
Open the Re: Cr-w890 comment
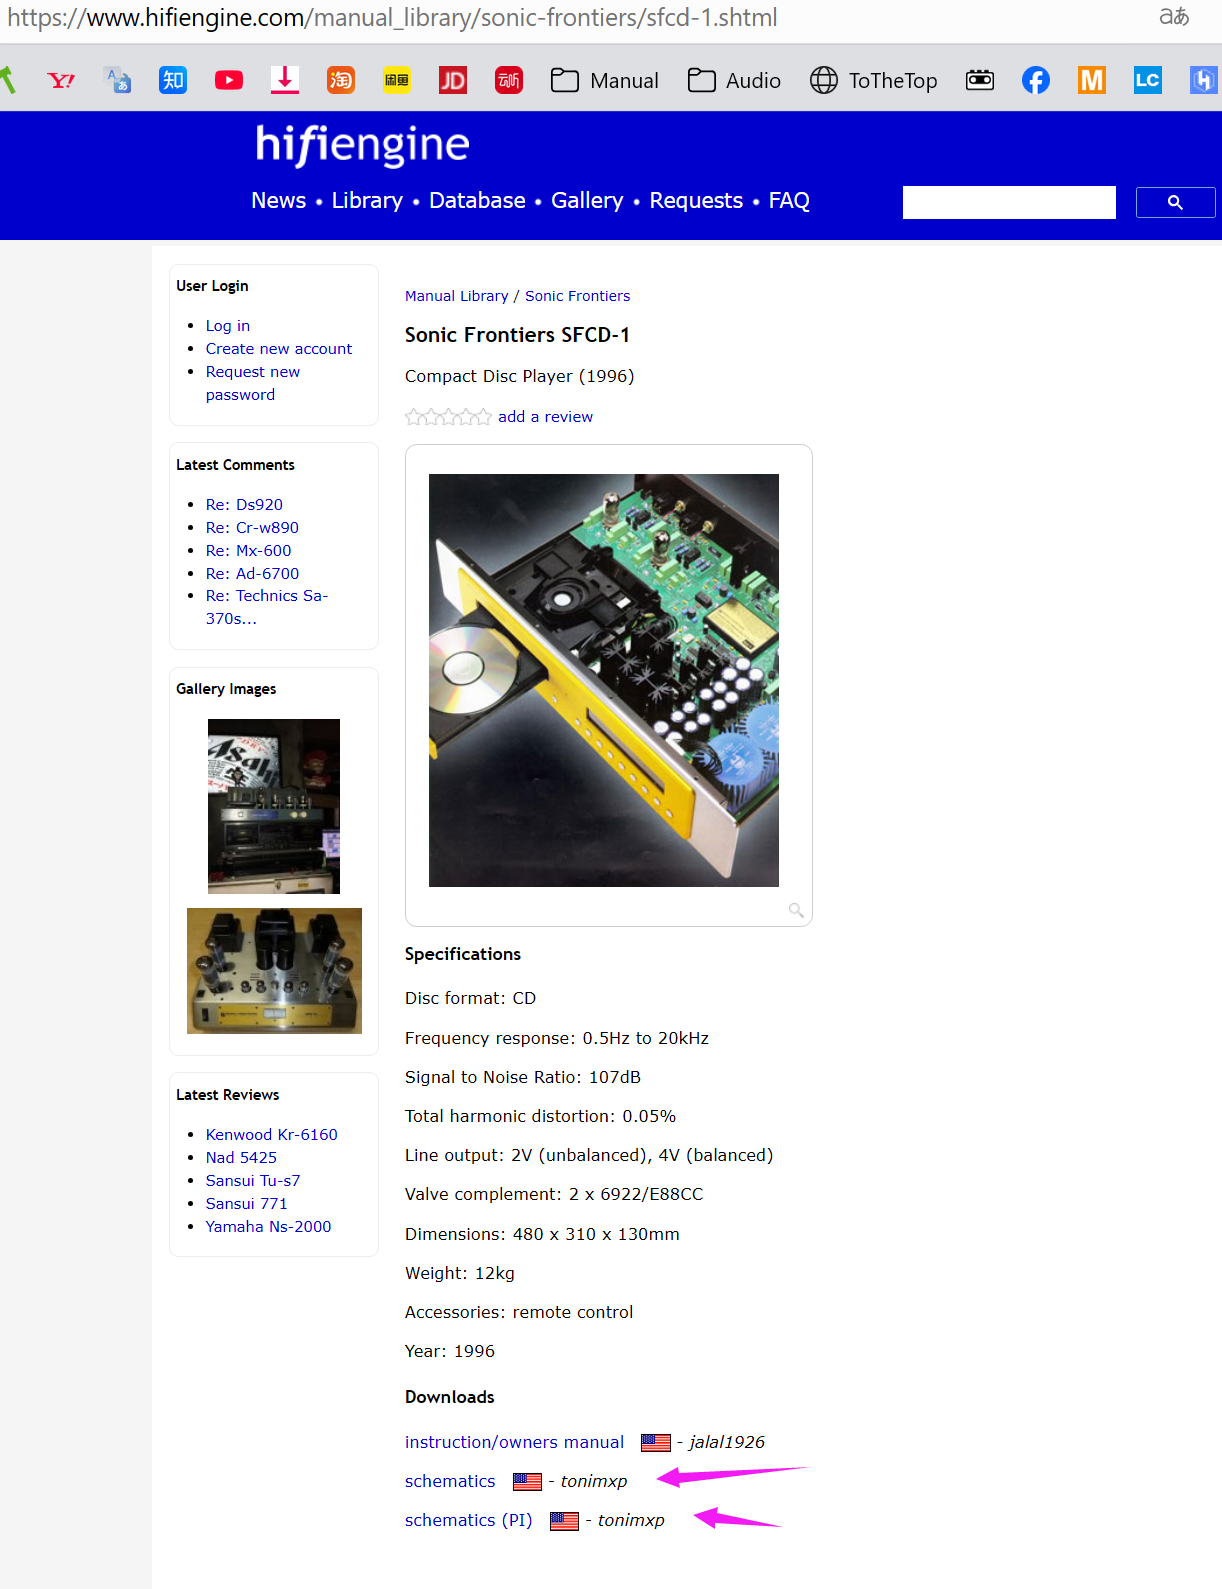[252, 528]
